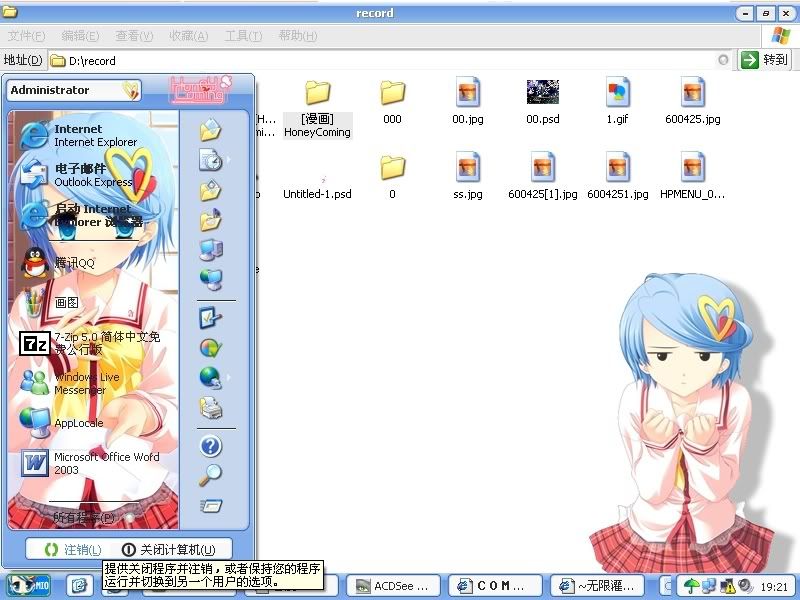Screen dimensions: 800x600
Task: Click 转到 go button
Action: point(764,60)
